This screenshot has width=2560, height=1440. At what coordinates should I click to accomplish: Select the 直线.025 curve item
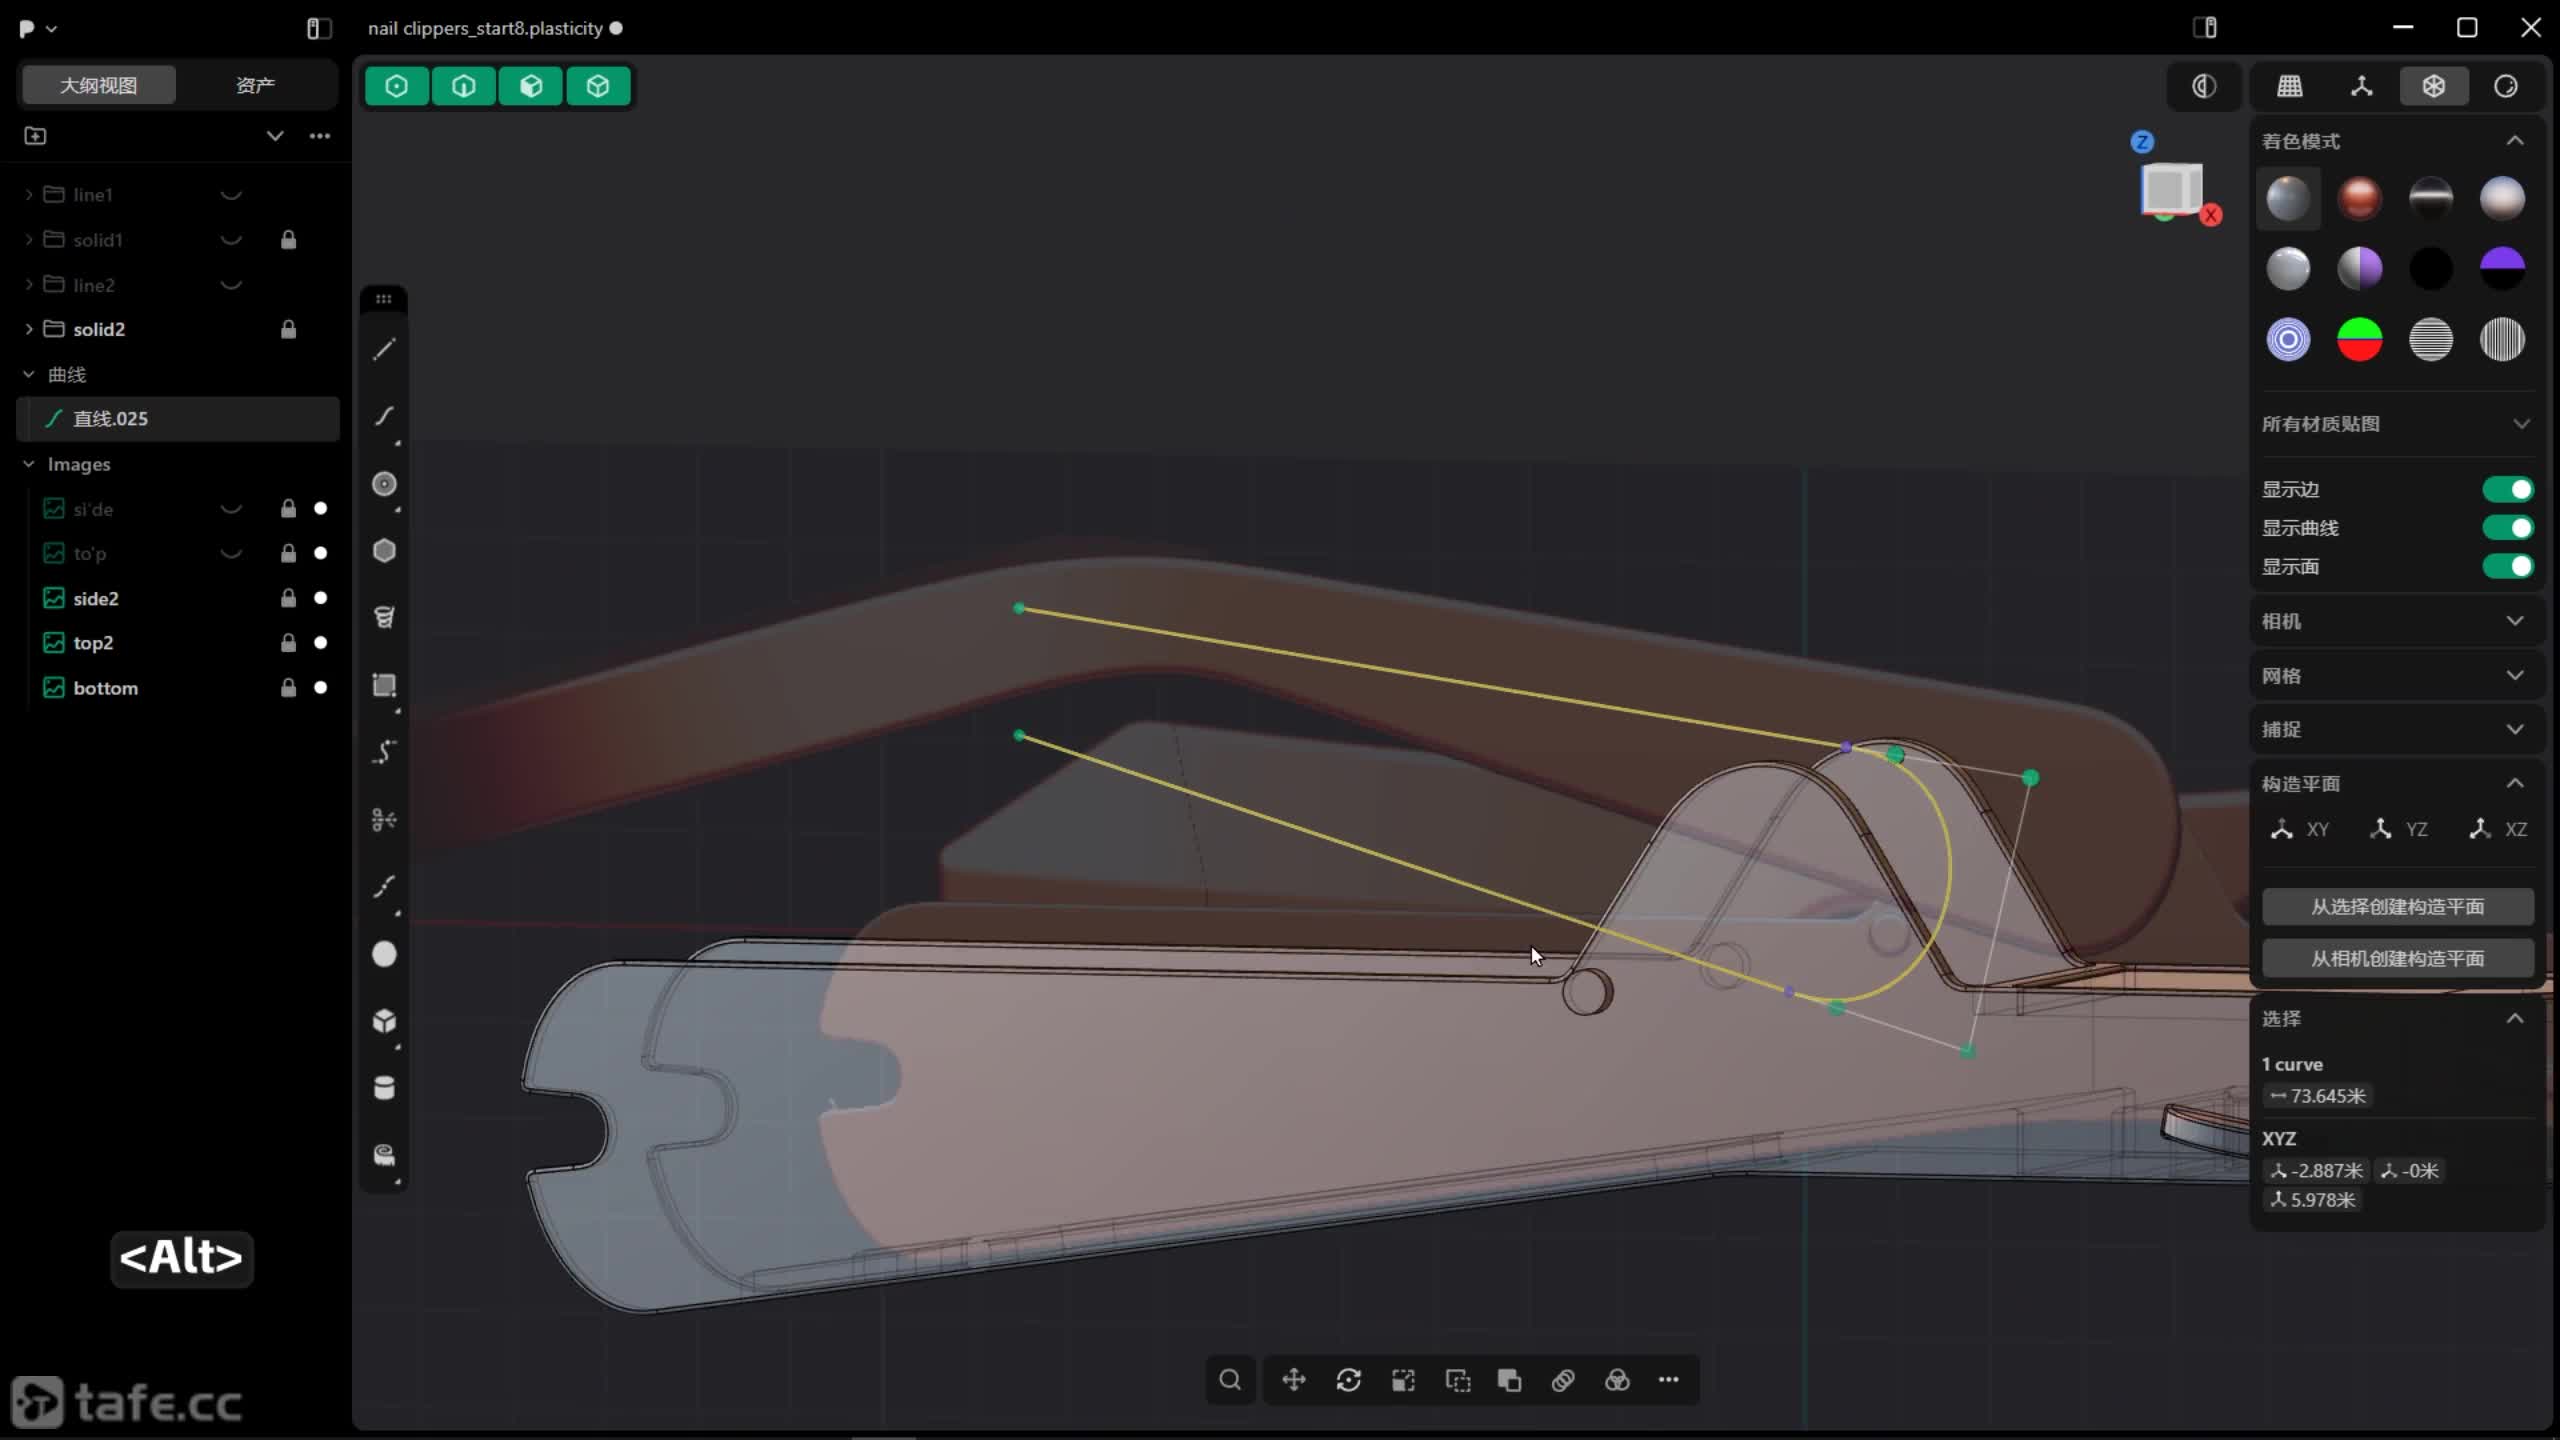tap(110, 419)
